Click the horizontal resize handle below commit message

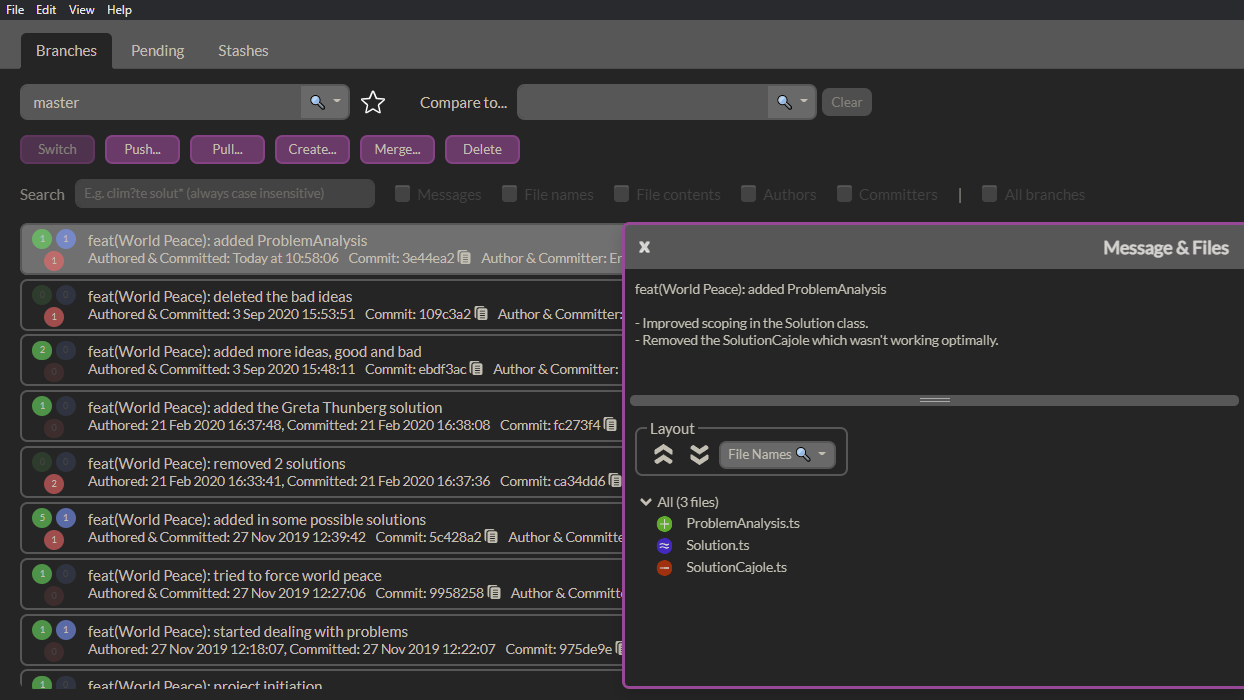tap(934, 398)
